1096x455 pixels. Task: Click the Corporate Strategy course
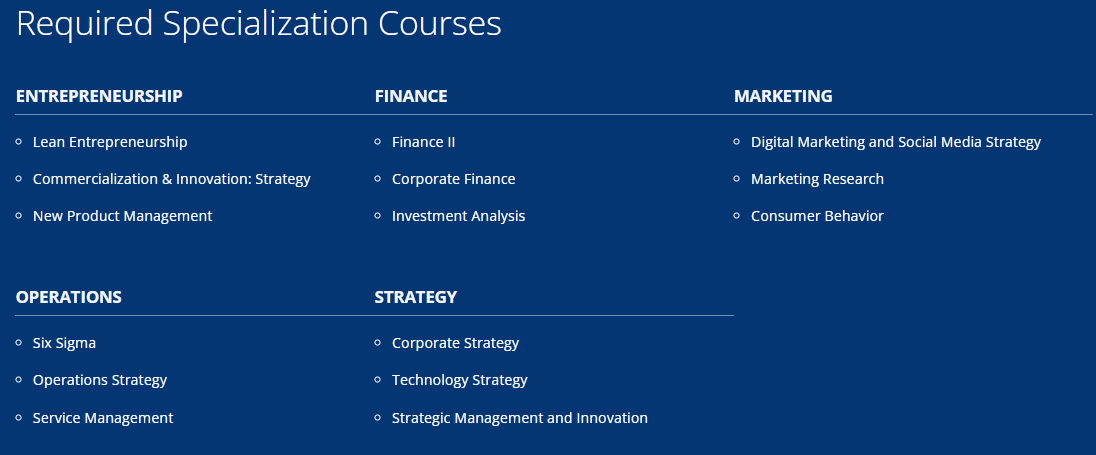tap(455, 343)
